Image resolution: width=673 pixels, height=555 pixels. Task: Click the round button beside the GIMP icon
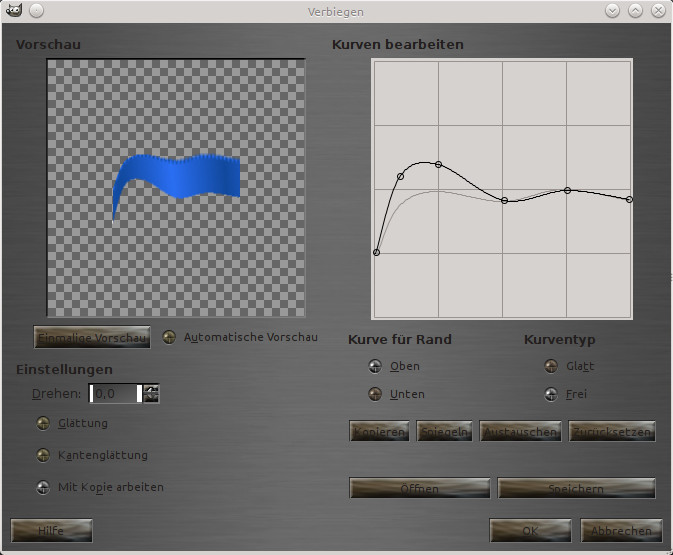(36, 11)
